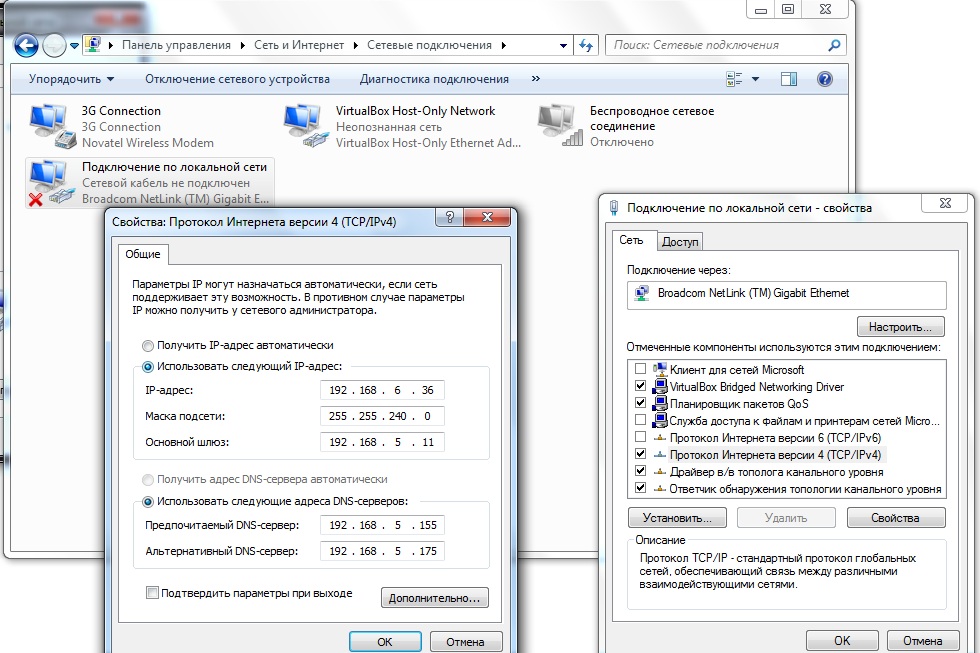Switch to the Доступ tab
This screenshot has width=980, height=653.
tap(681, 241)
